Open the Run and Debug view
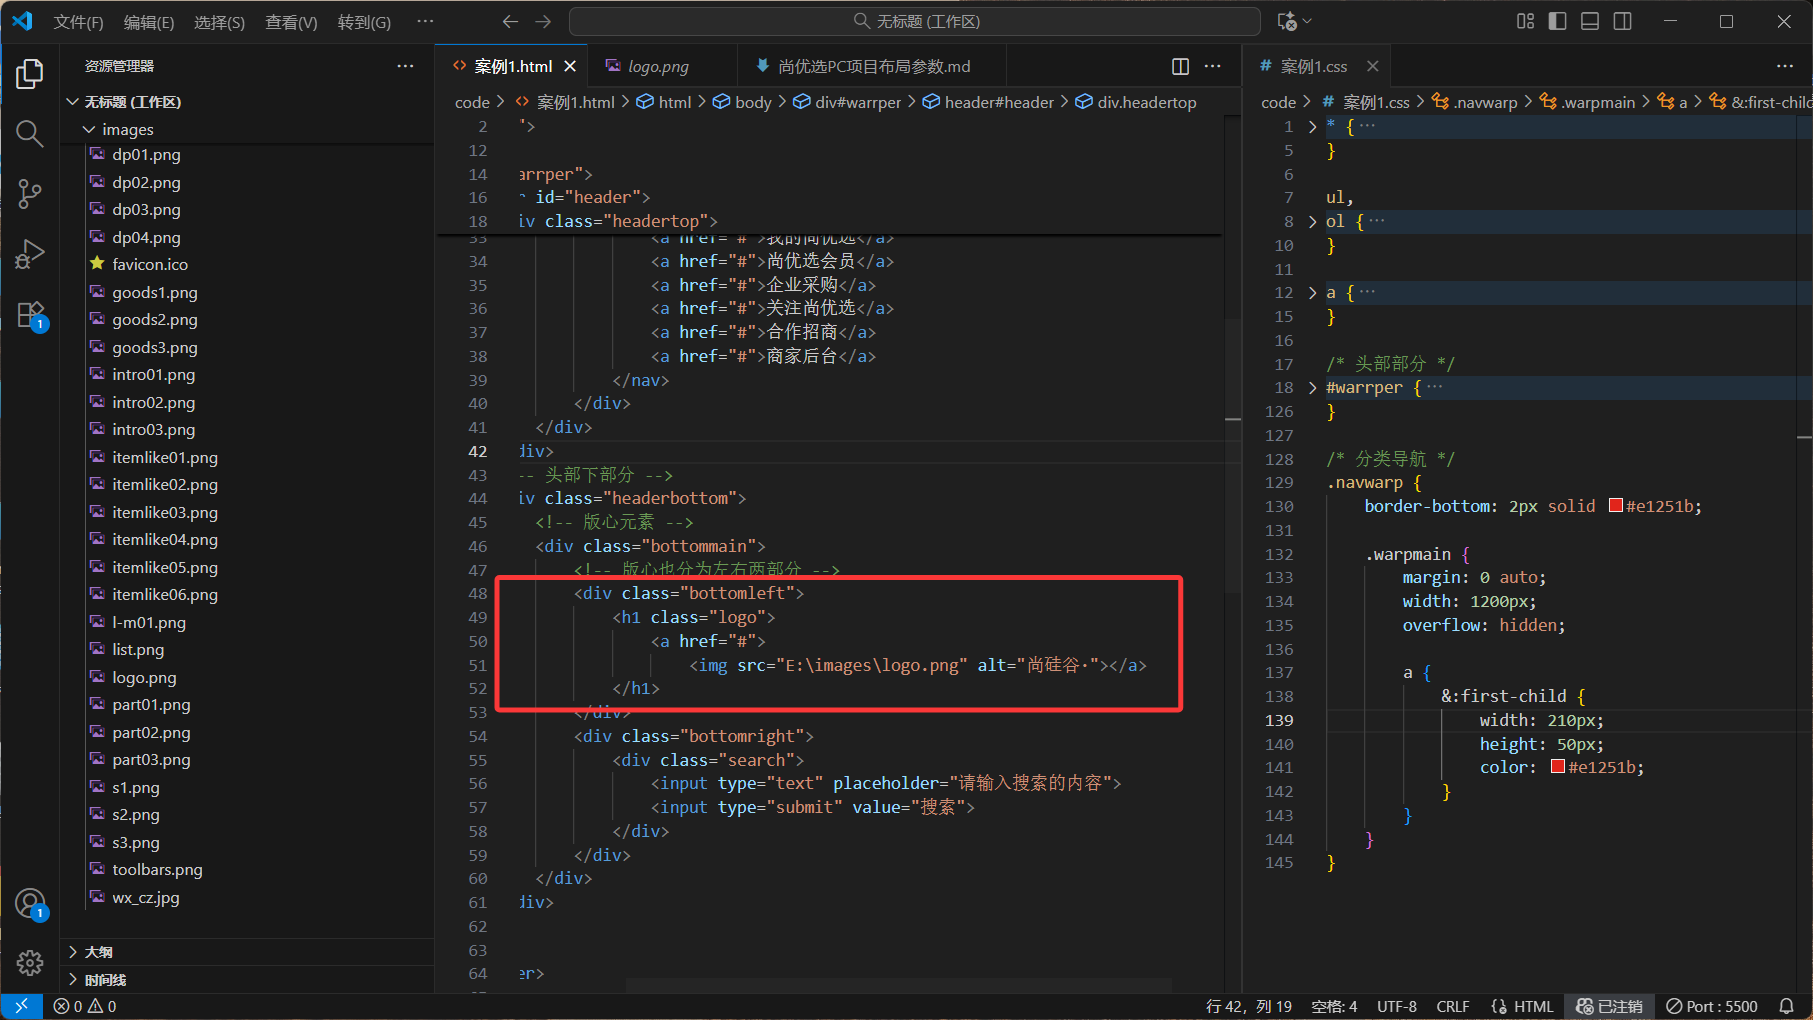 point(30,254)
